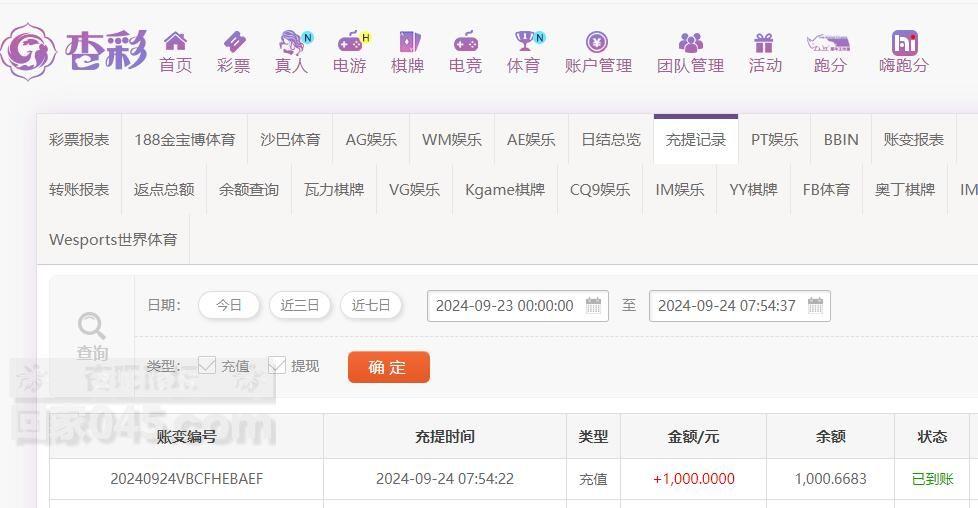This screenshot has width=978, height=508.
Task: Click the 金额/元 column header
Action: [694, 436]
